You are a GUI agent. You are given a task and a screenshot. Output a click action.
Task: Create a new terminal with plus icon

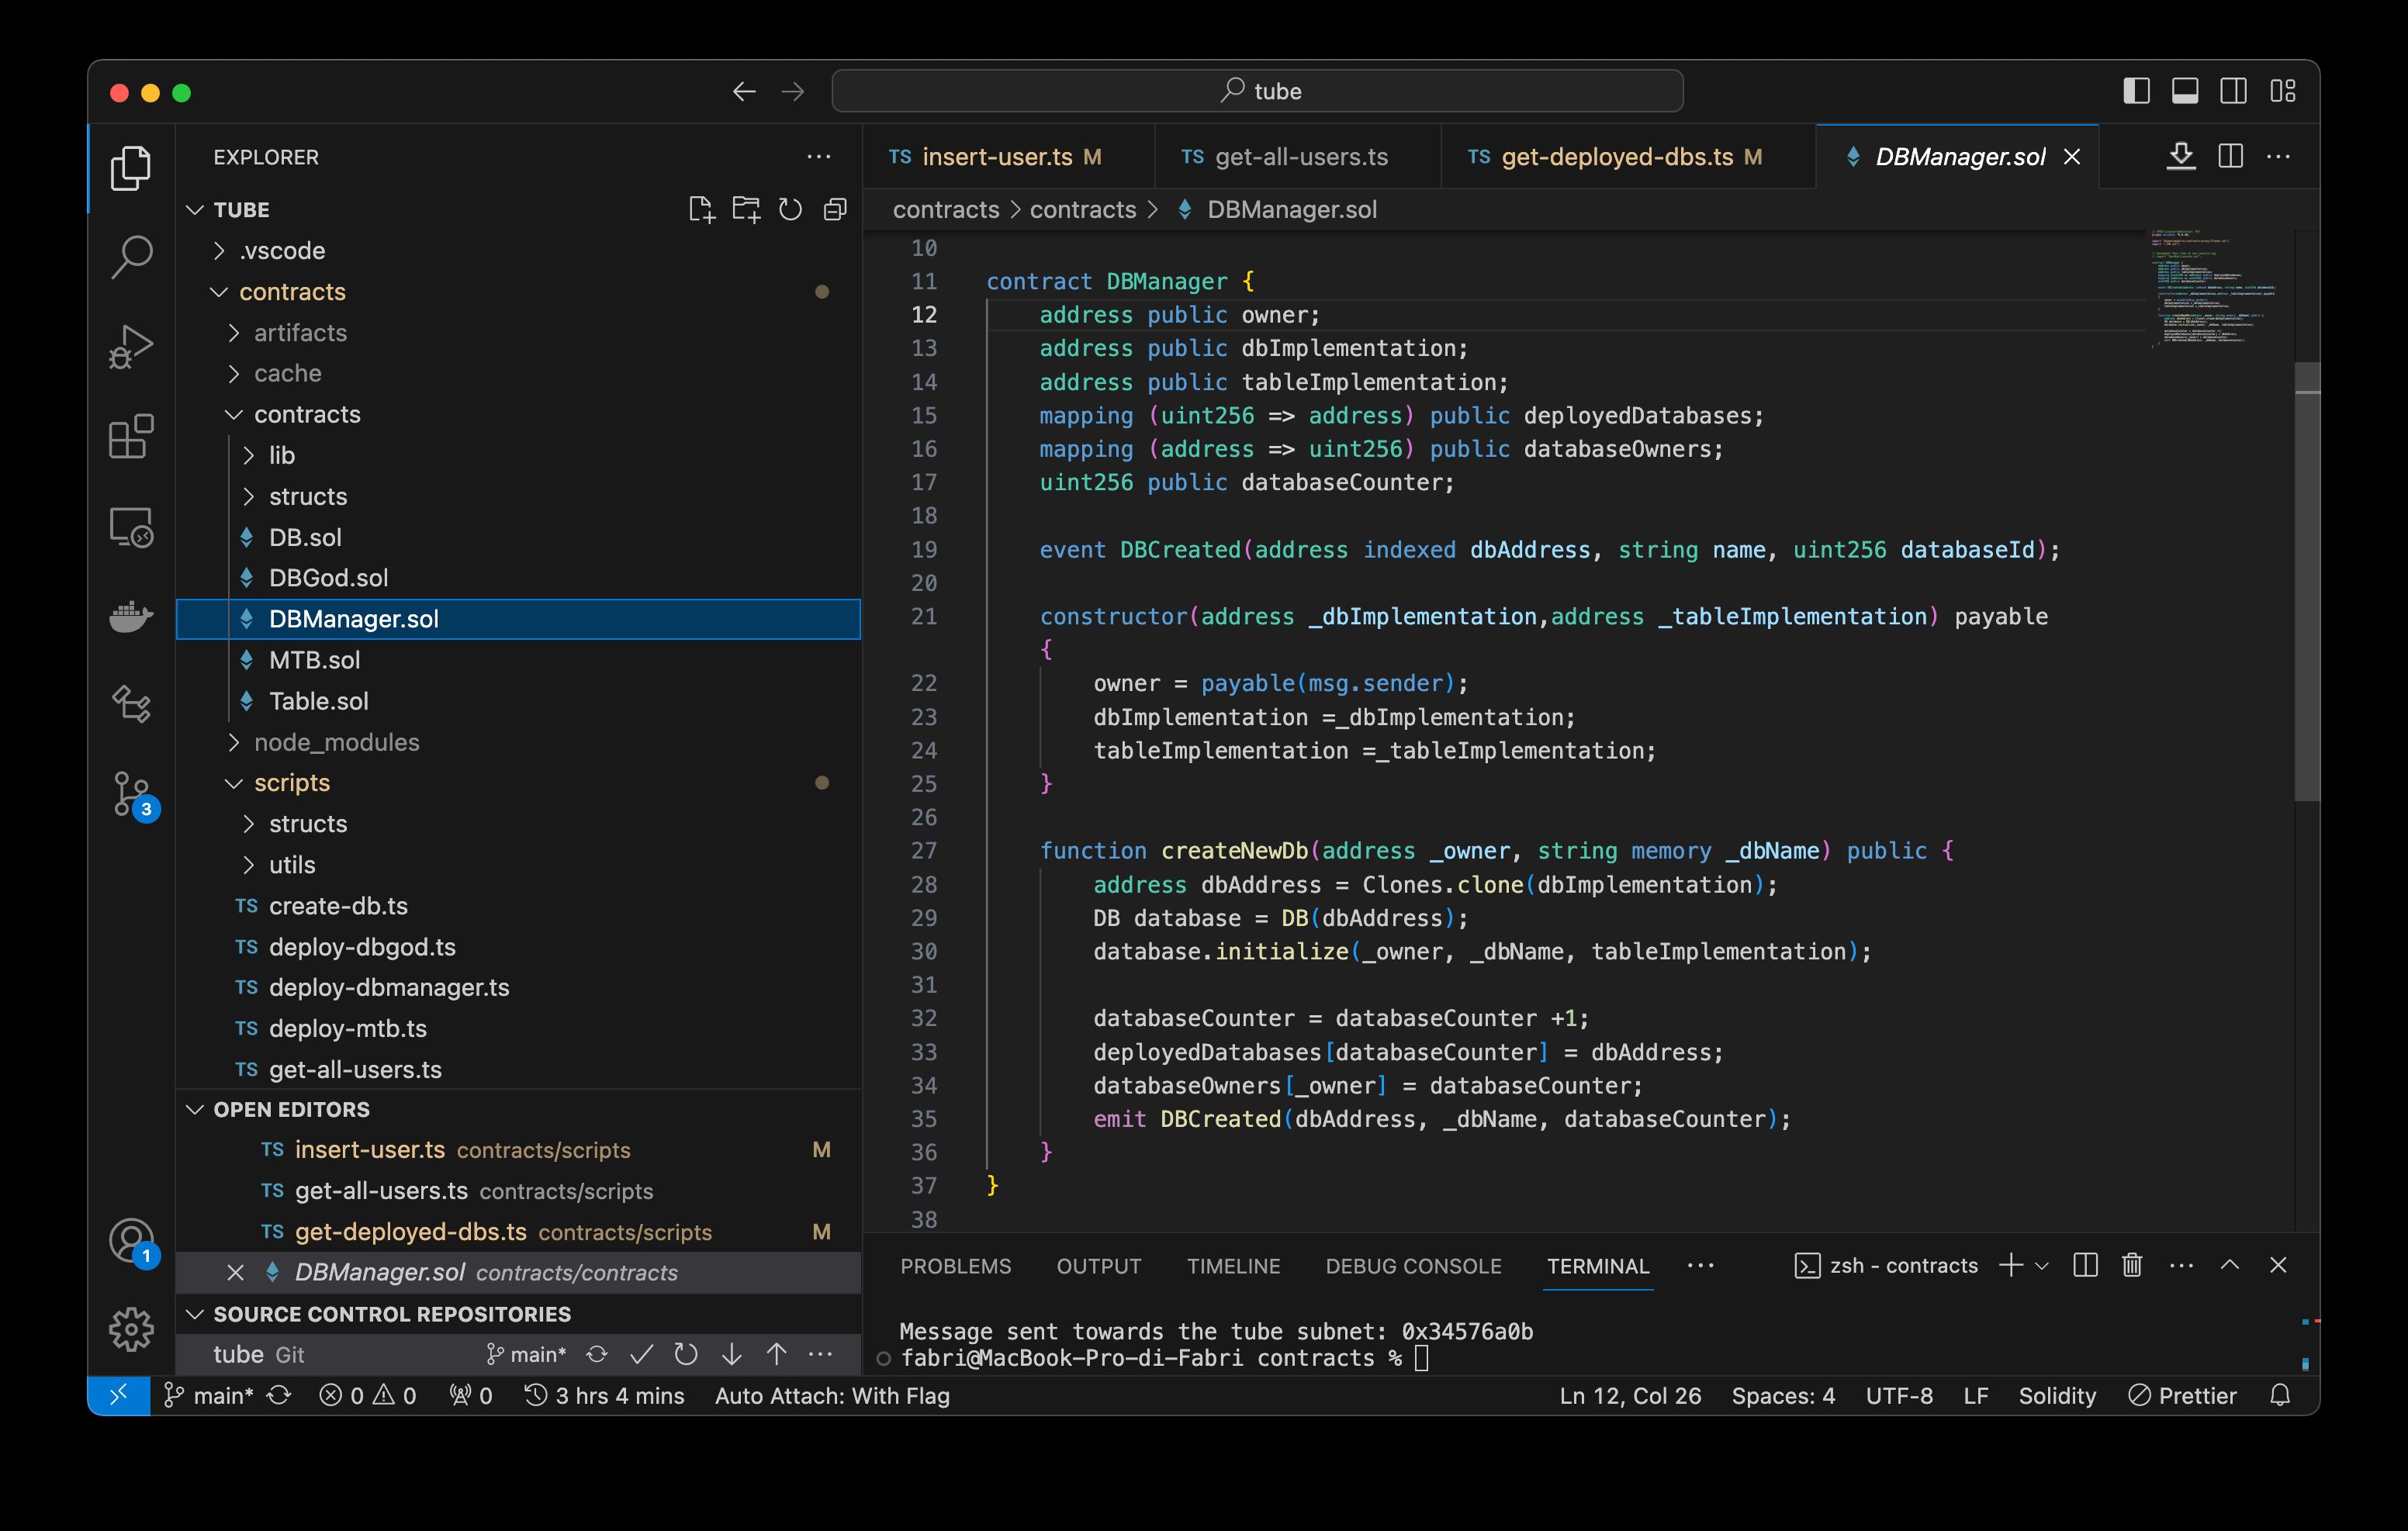(x=2010, y=1265)
